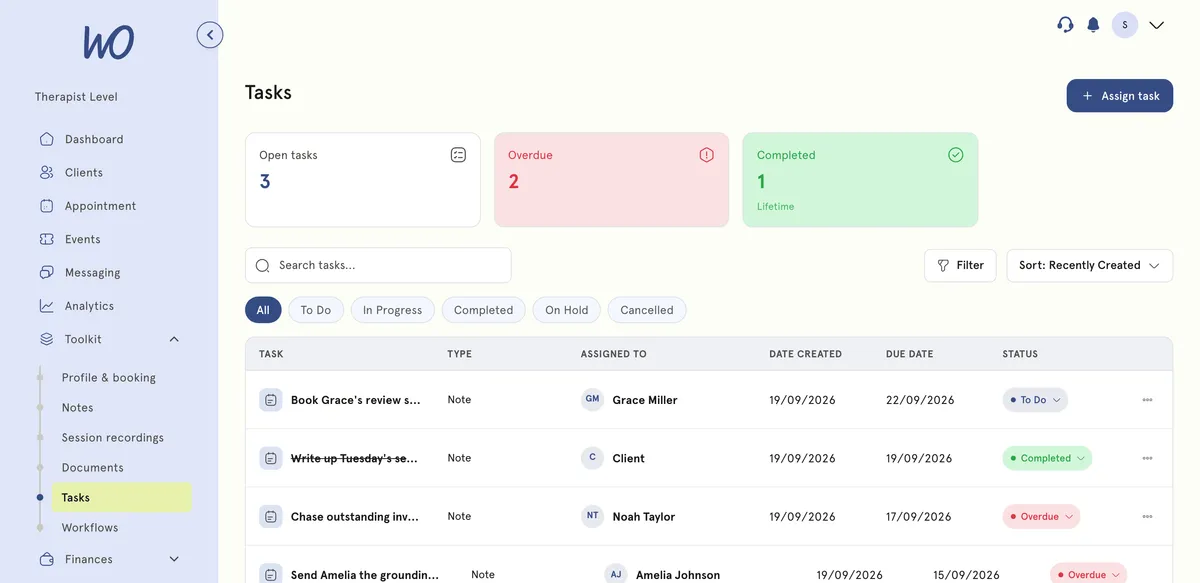This screenshot has width=1200, height=583.
Task: Open more options for the Client task
Action: point(1147,458)
